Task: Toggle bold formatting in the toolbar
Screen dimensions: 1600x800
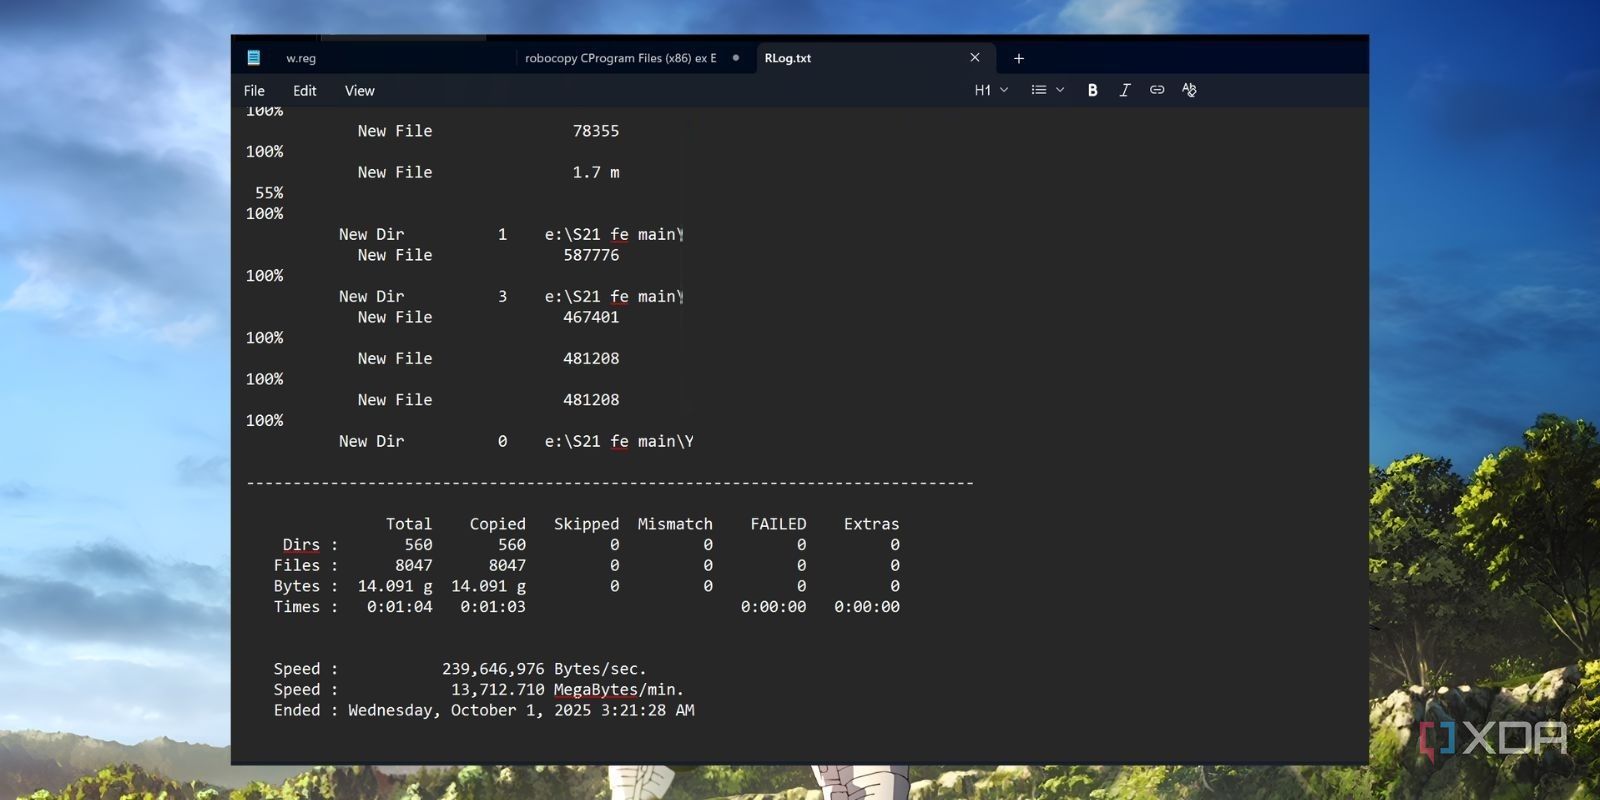Action: point(1092,90)
